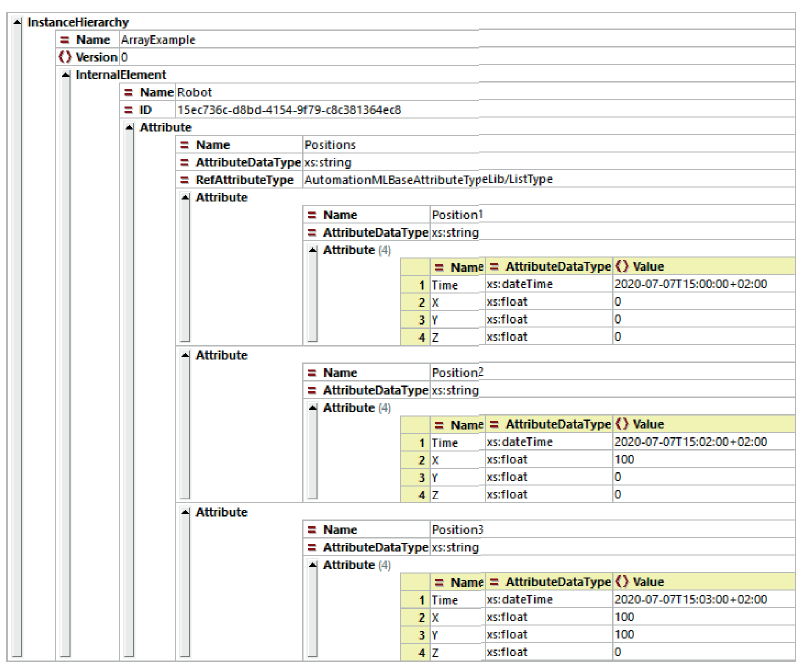
Task: Click the icon beside Robot Name field
Action: click(x=128, y=92)
